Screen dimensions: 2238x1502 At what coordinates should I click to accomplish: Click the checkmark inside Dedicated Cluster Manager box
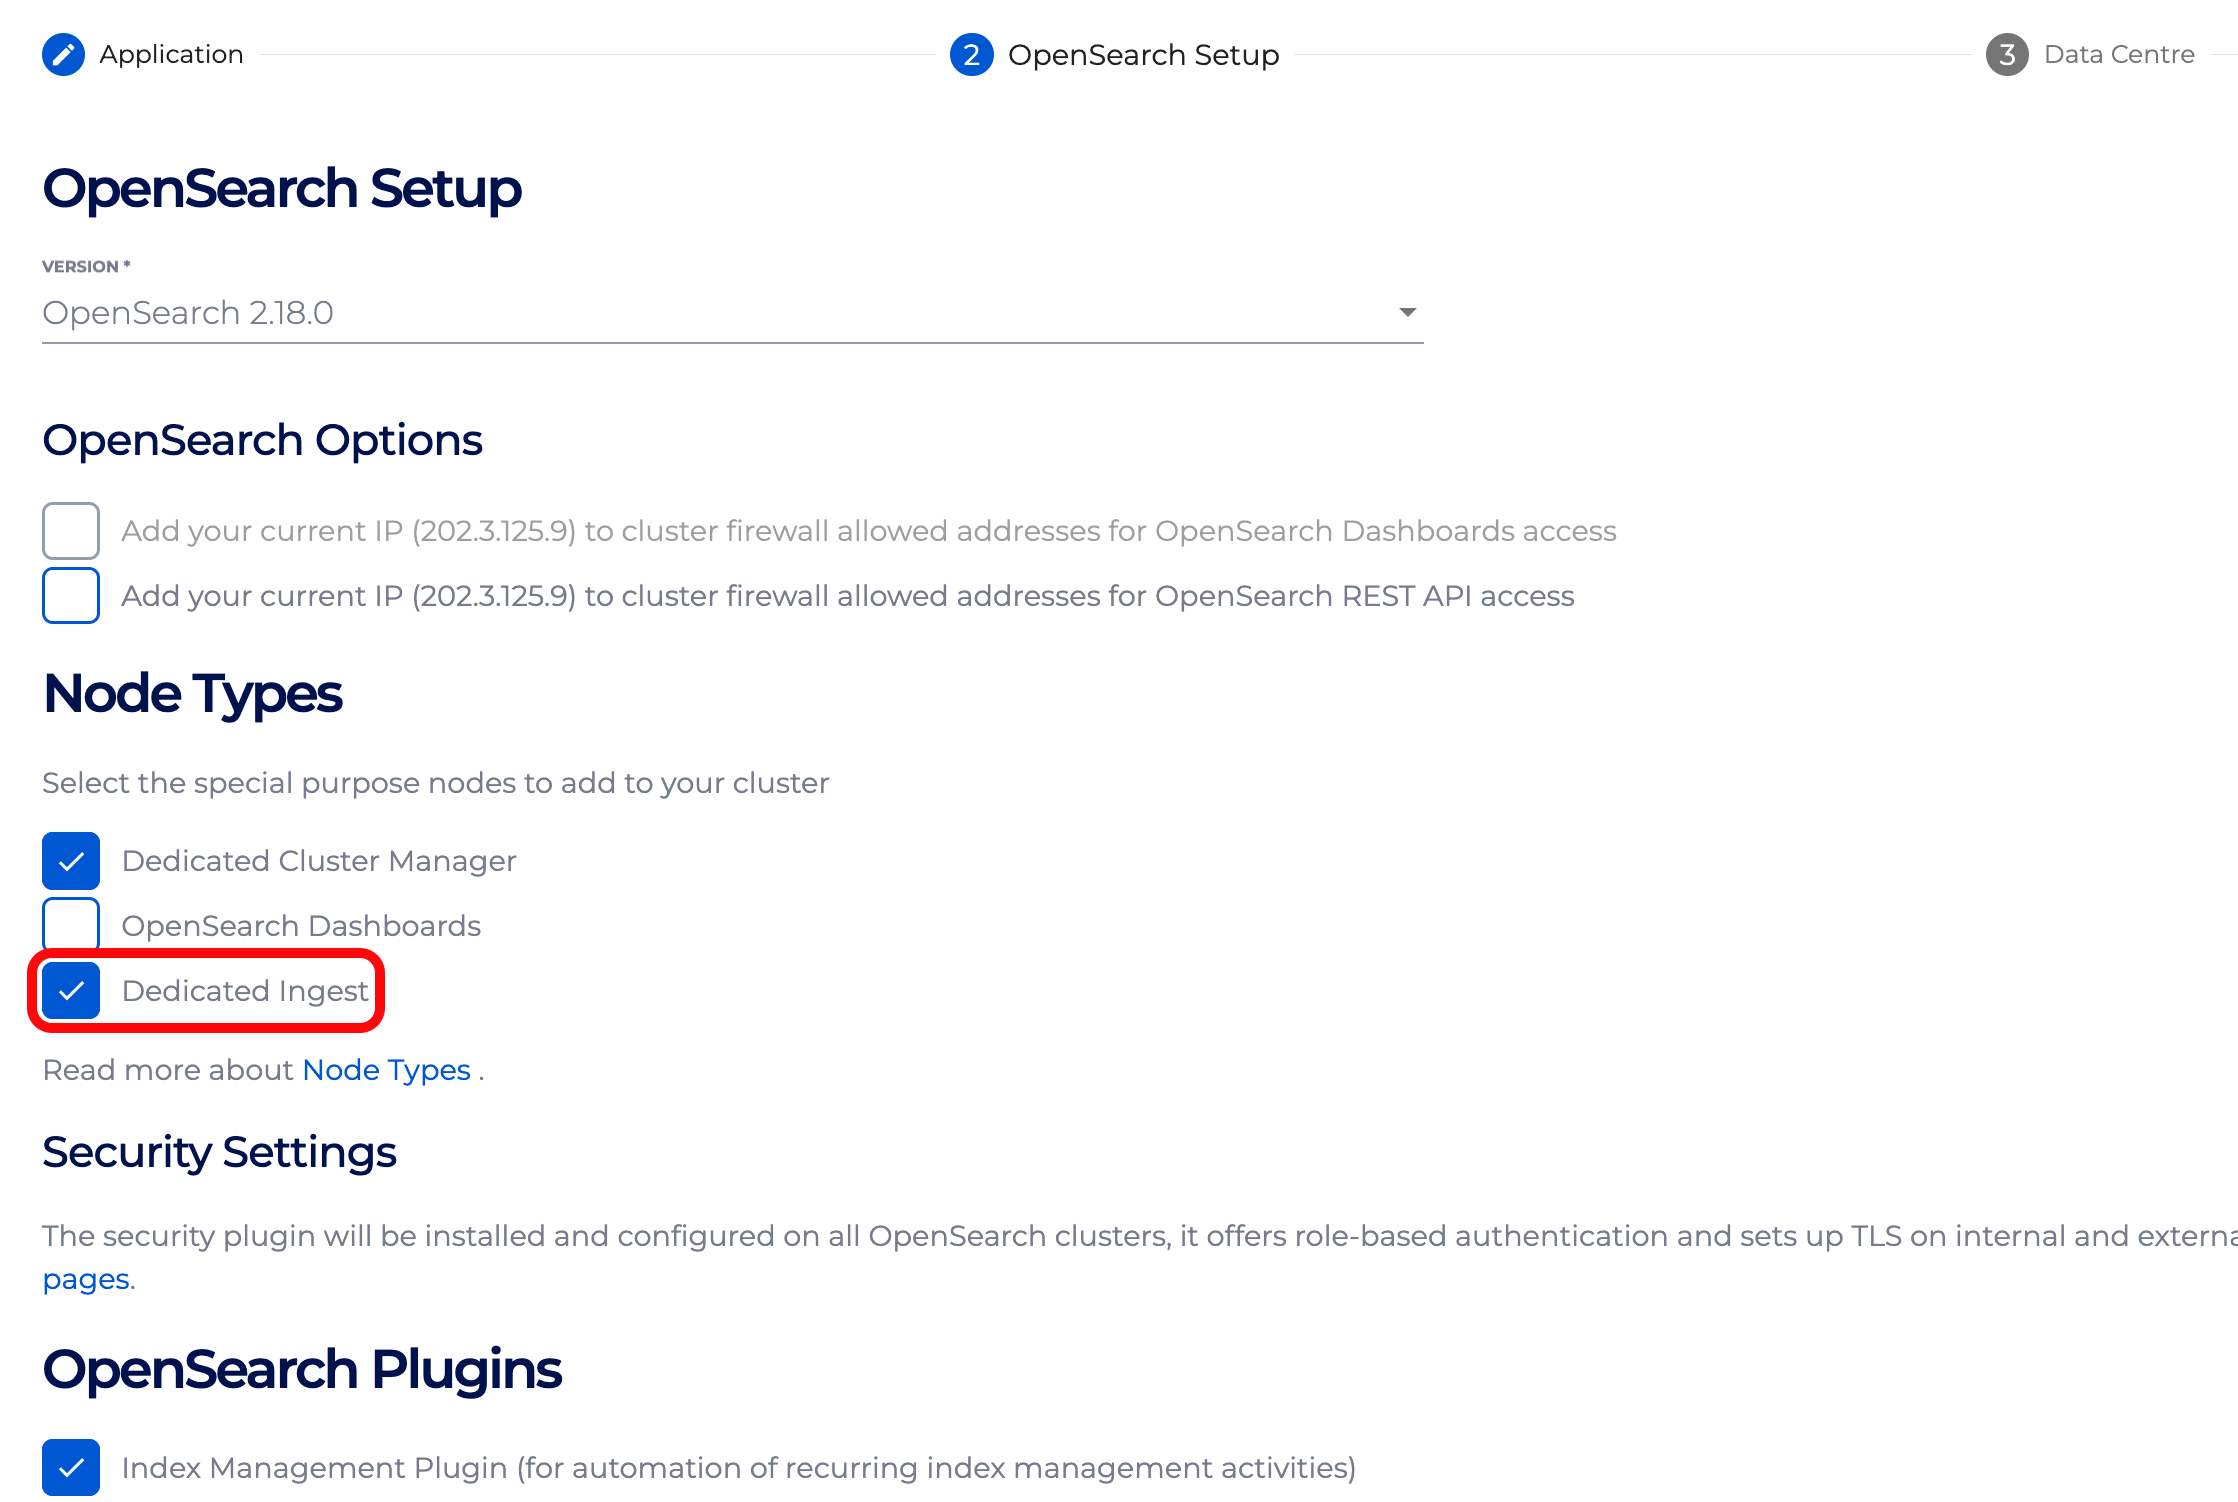(70, 860)
